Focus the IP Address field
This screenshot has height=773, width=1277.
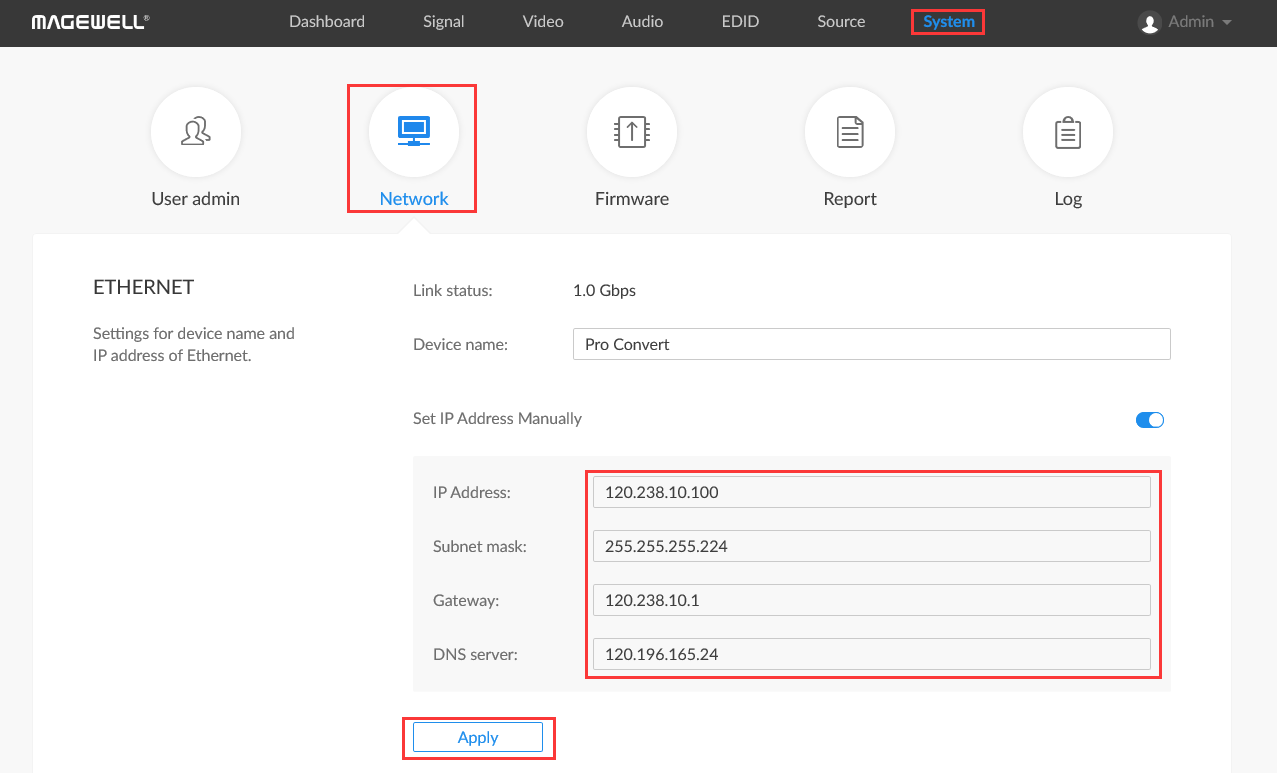(870, 492)
